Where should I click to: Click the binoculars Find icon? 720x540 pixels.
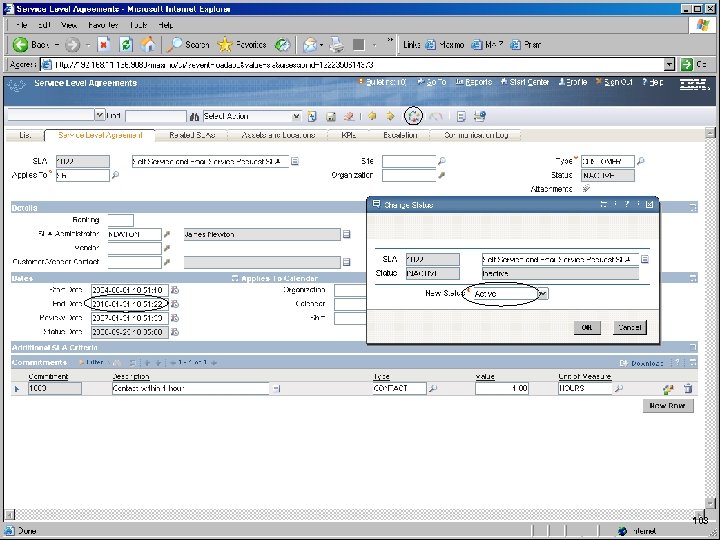click(x=194, y=117)
